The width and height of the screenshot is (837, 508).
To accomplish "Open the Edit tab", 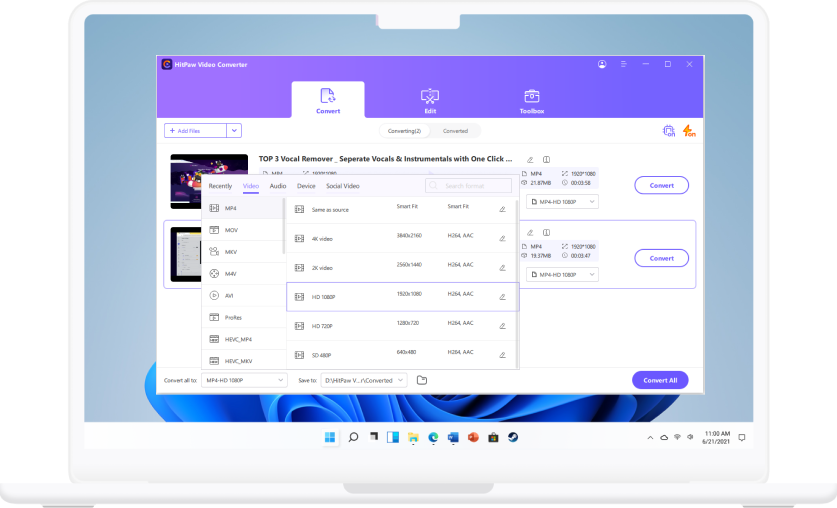I will [430, 100].
